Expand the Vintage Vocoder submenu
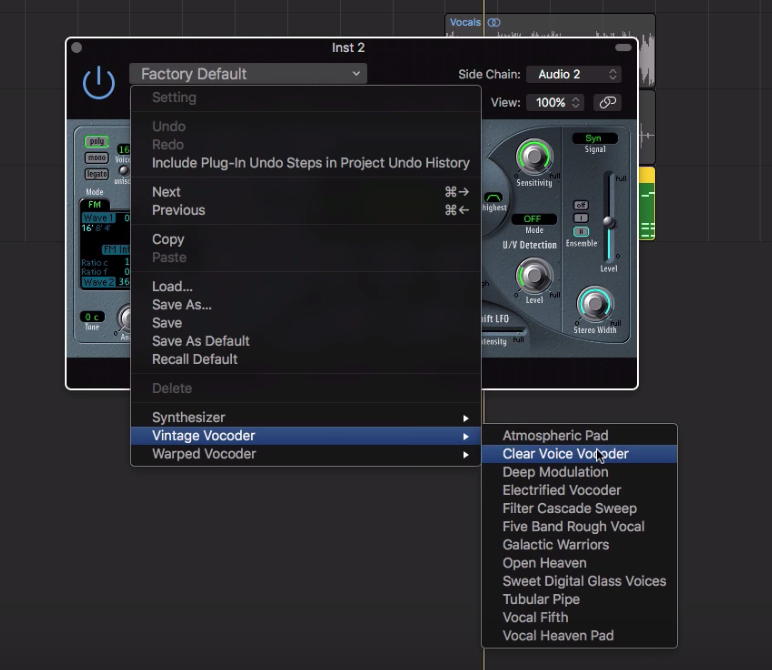This screenshot has width=772, height=670. (x=306, y=436)
